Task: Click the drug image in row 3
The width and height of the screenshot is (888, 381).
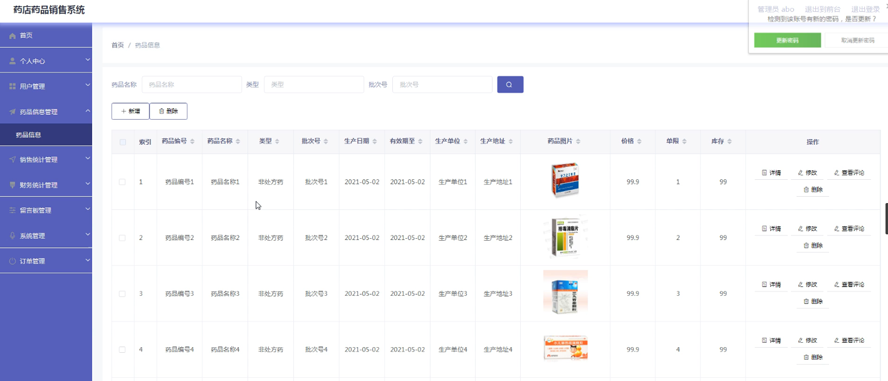Action: (565, 292)
